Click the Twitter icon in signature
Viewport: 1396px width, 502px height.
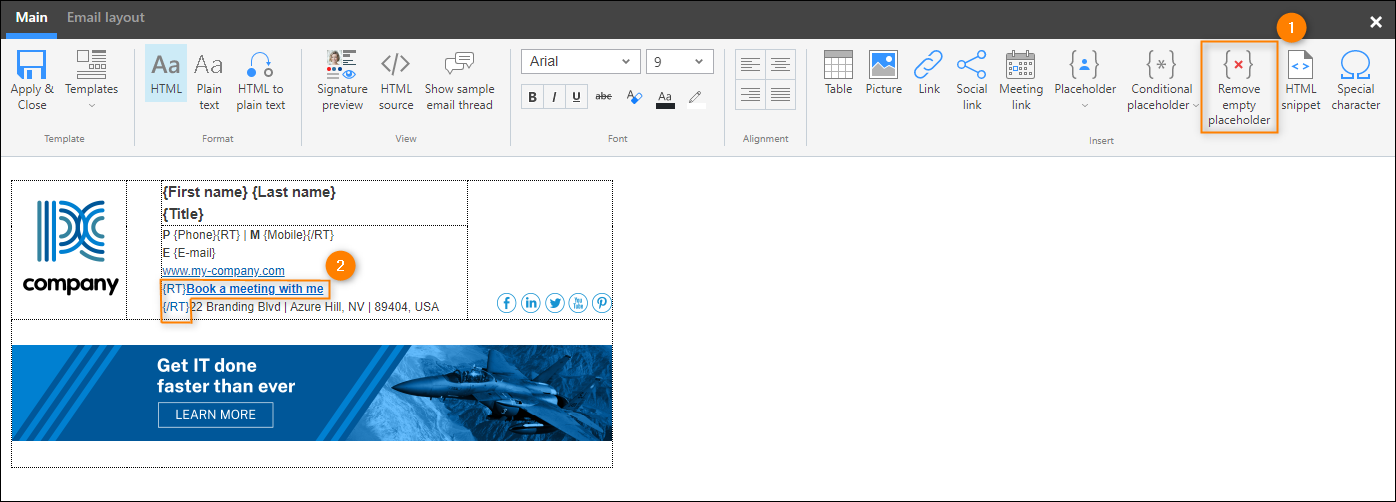pos(555,303)
